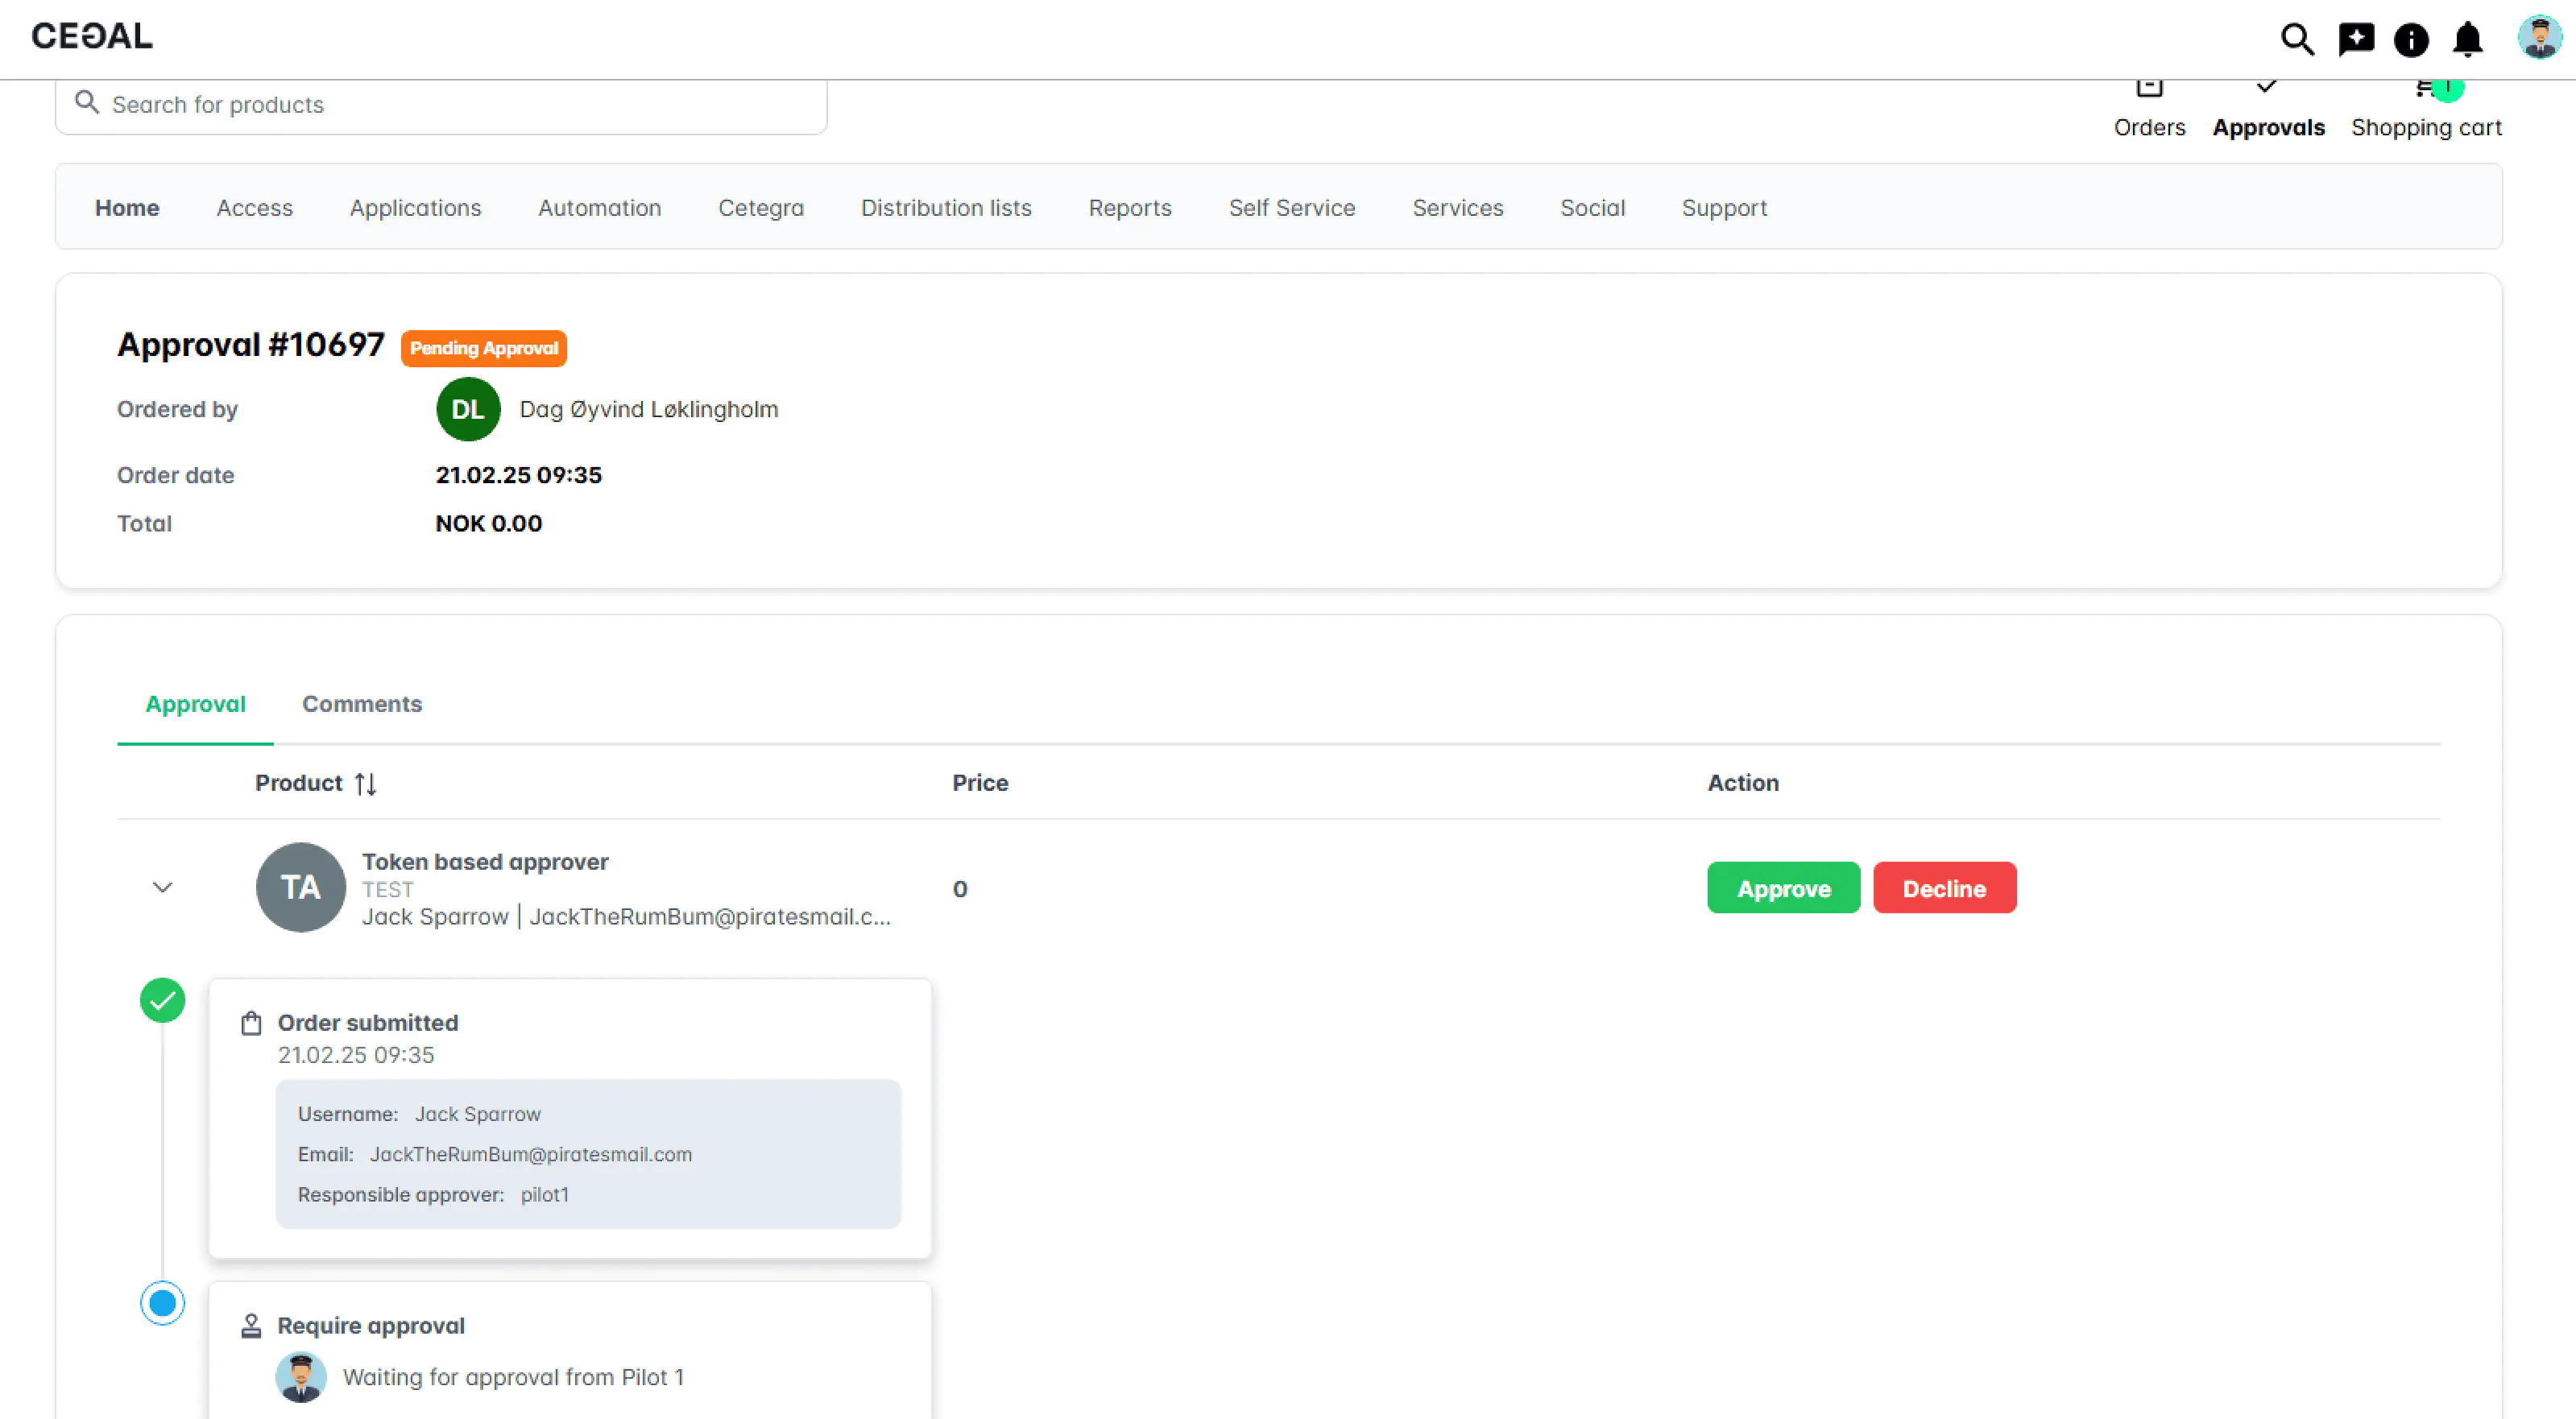Screen dimensions: 2576x1419
Task: Open the Orders icon
Action: coord(2150,89)
